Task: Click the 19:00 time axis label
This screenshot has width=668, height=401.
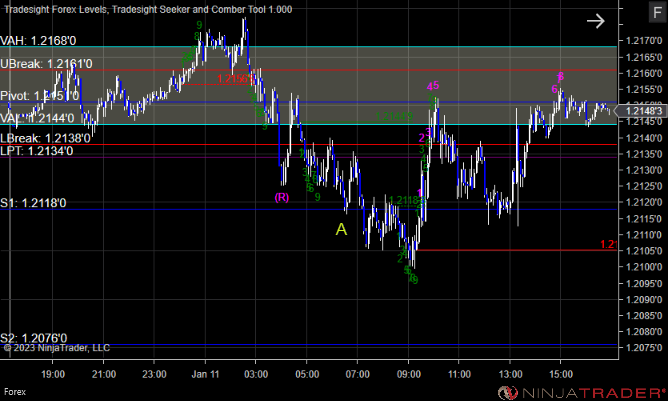Action: pos(53,374)
